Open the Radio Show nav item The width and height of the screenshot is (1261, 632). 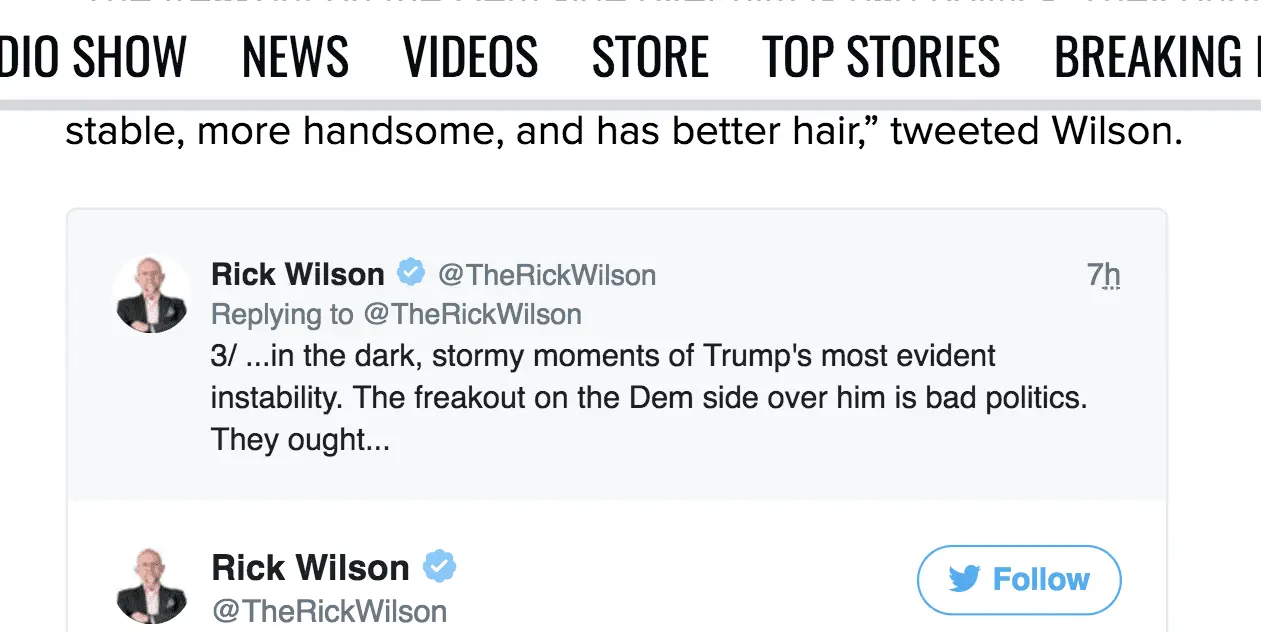(93, 57)
